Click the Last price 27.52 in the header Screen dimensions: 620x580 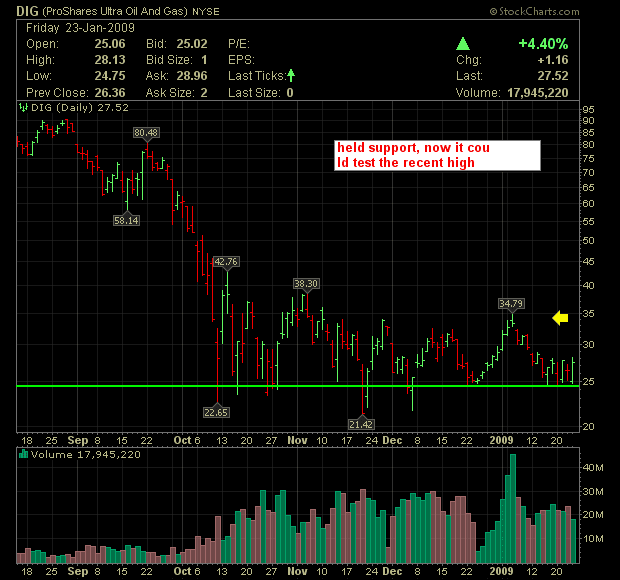[x=553, y=76]
